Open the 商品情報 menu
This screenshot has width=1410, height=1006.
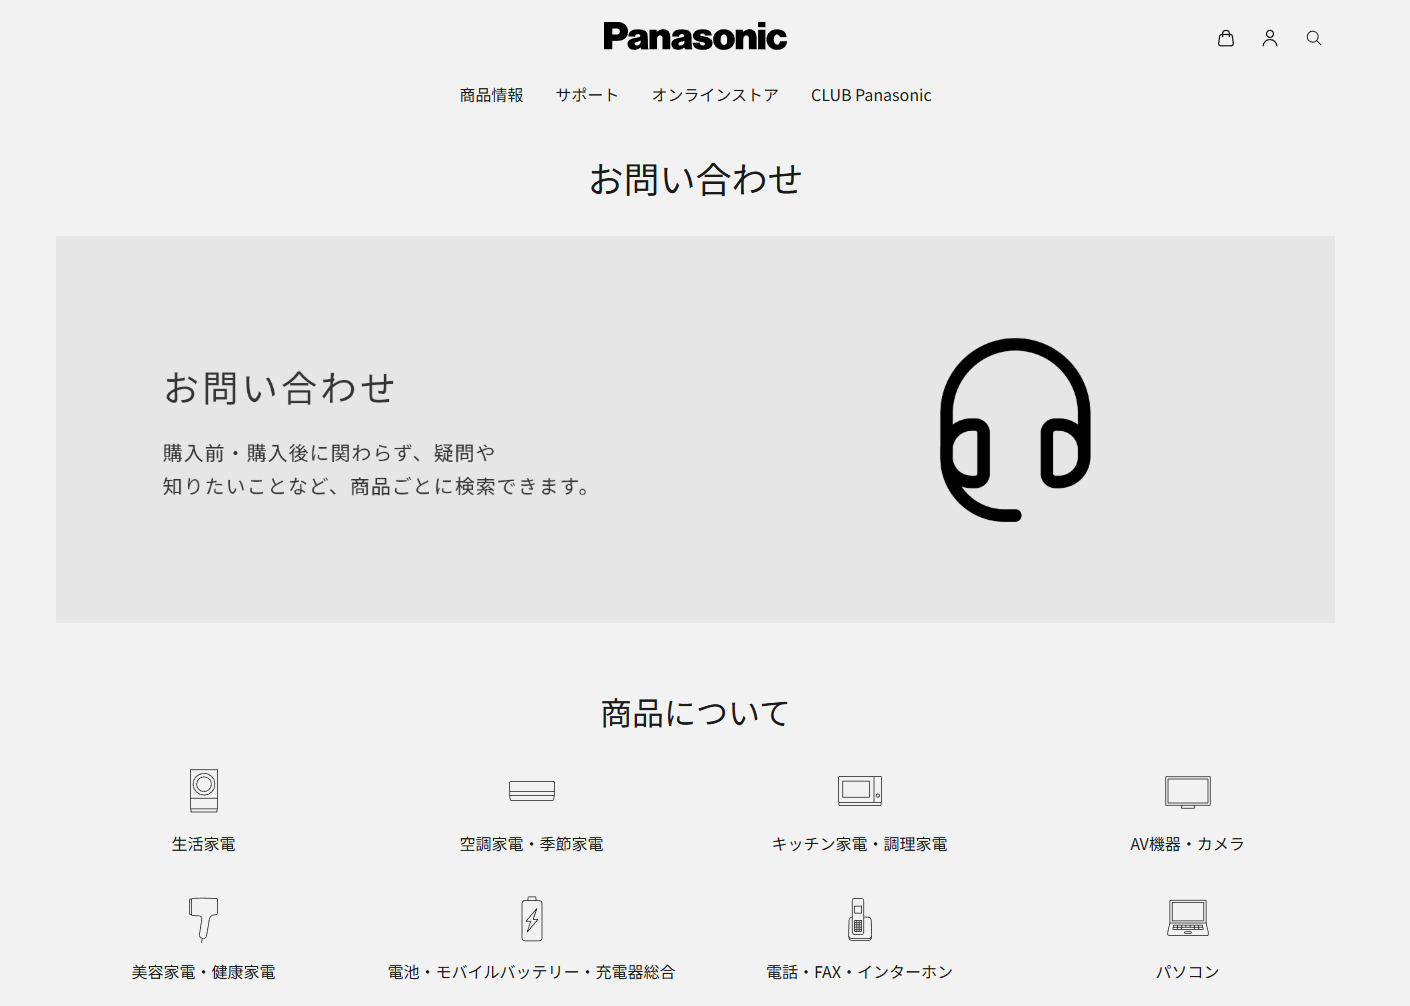(492, 95)
